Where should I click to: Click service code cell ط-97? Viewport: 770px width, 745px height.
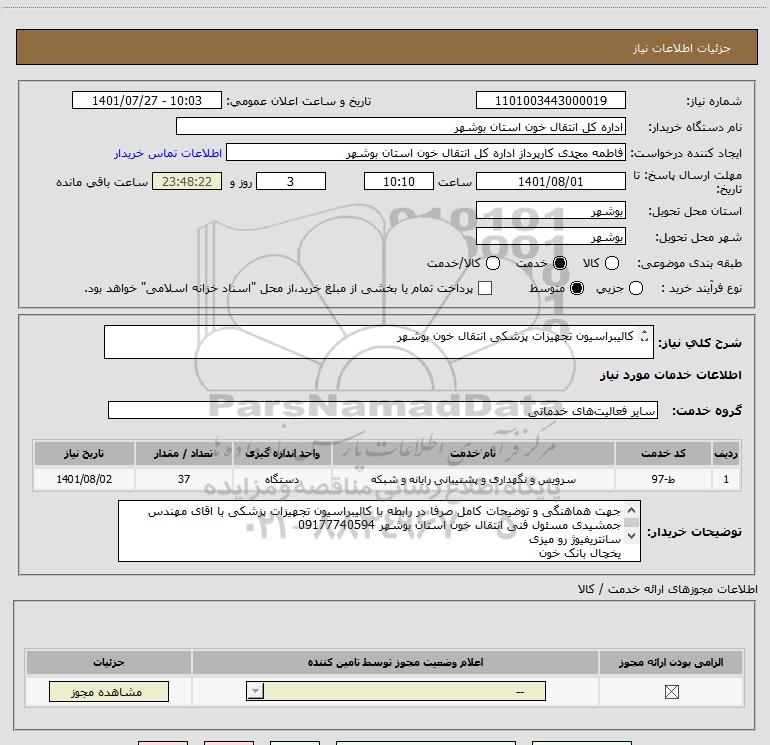663,479
